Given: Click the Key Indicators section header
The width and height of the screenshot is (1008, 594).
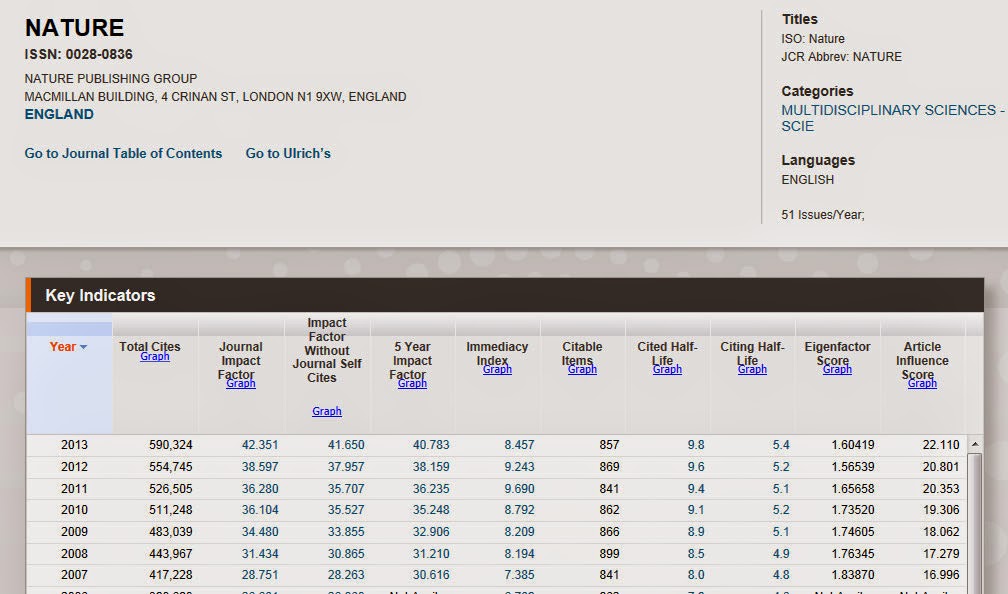Looking at the screenshot, I should [x=505, y=295].
